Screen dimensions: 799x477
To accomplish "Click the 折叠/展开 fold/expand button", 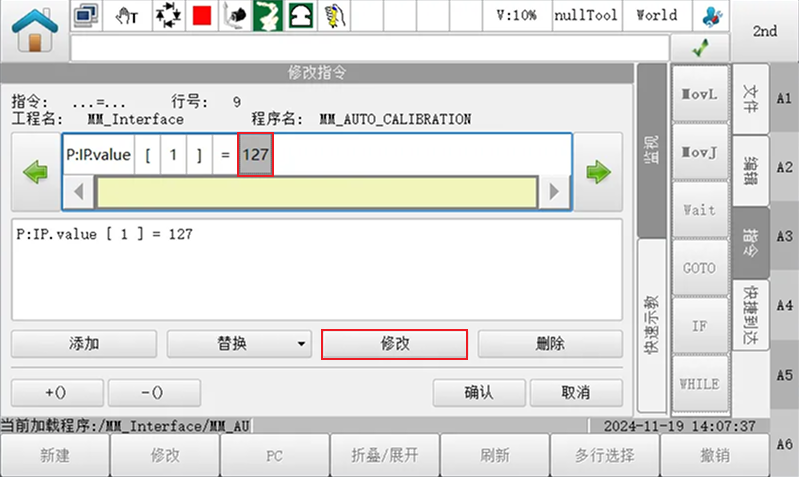I will pos(385,455).
